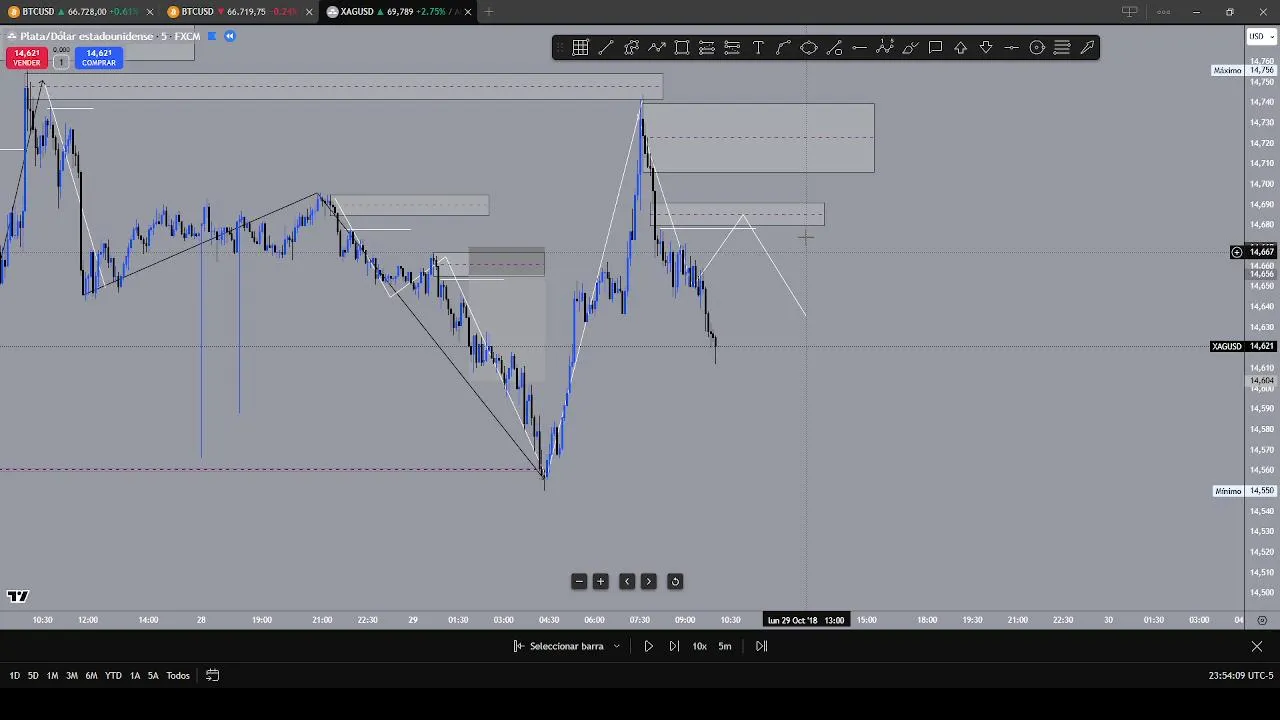Select the diagonal arrow tool at toolbar end
Screen dimensions: 1280x720
1087,48
